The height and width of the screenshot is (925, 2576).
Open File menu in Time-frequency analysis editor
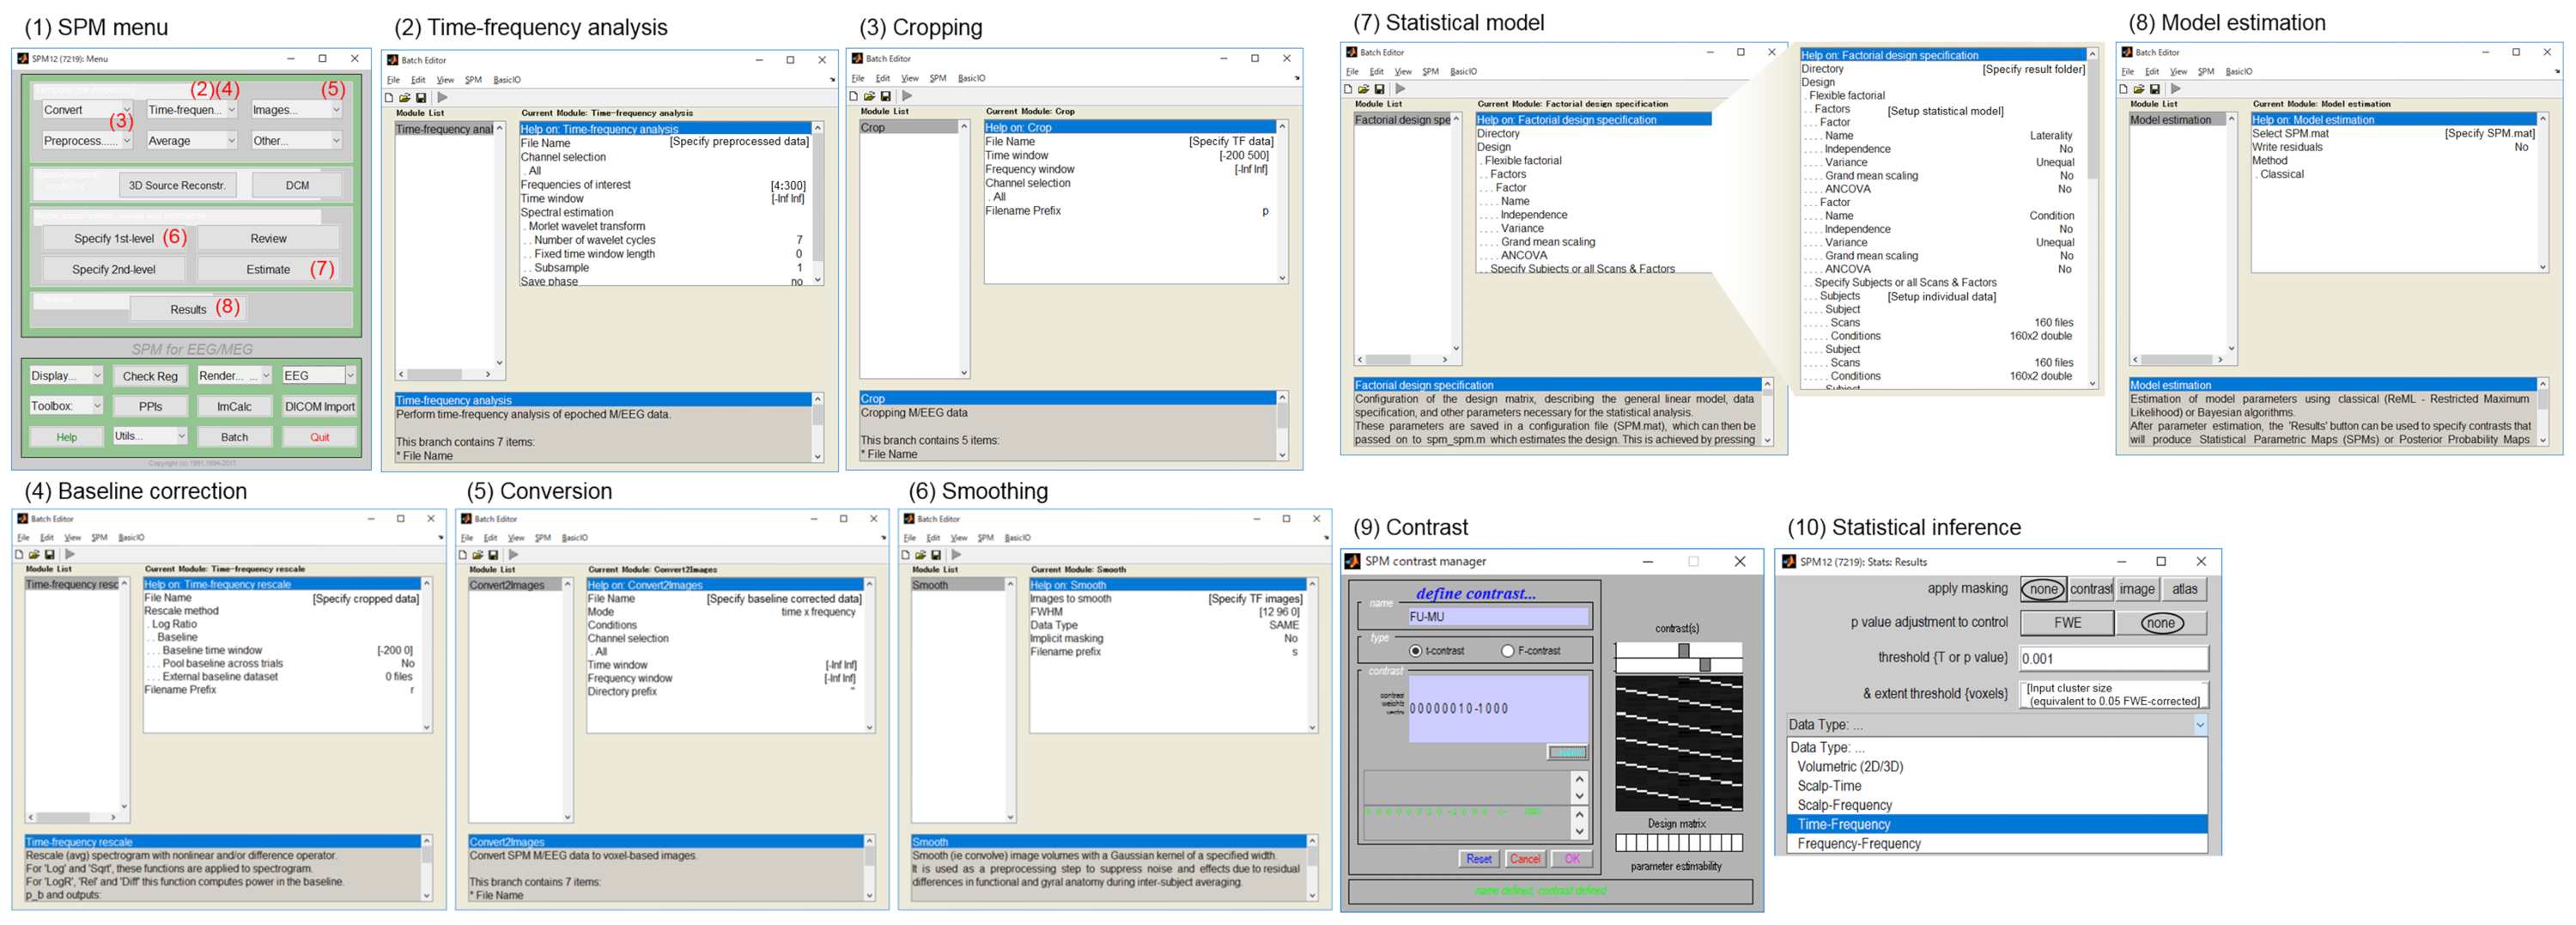pos(393,80)
